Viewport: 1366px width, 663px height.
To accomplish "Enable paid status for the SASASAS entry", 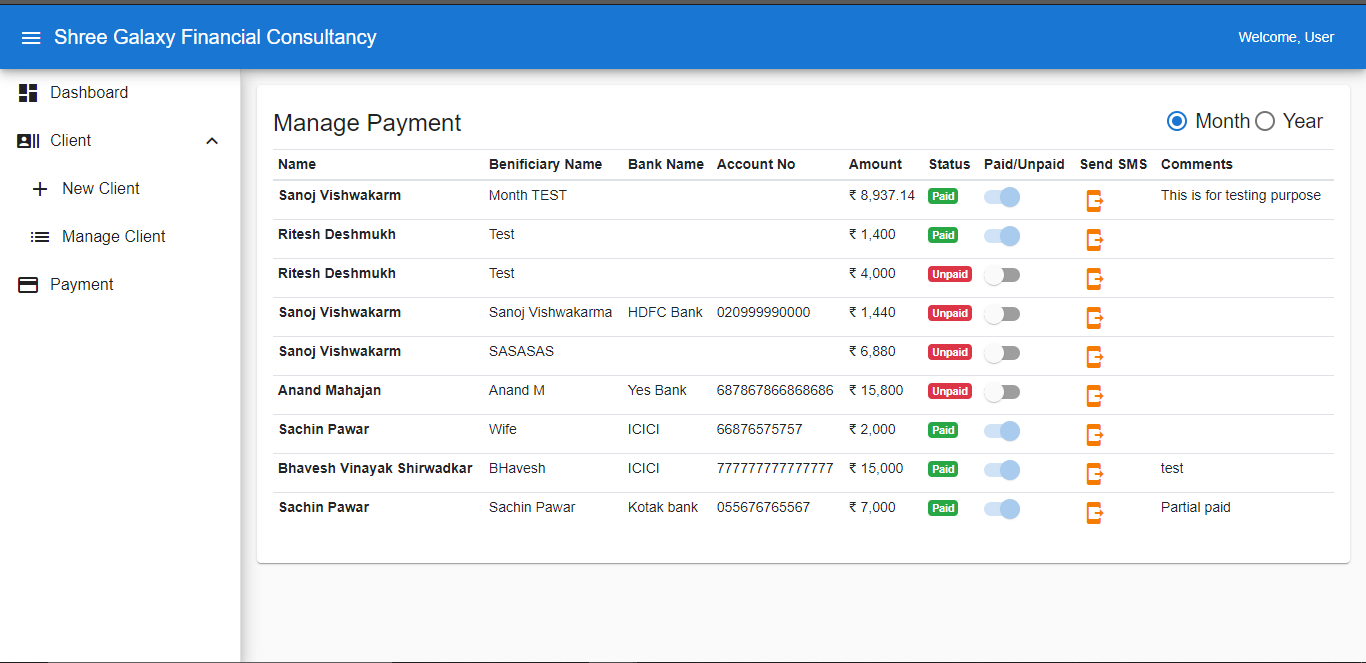I will pyautogui.click(x=1002, y=352).
